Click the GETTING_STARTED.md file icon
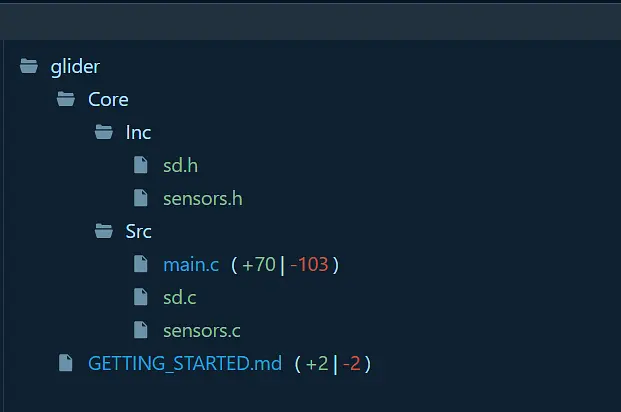Screen dimensions: 621x412 click(x=66, y=363)
